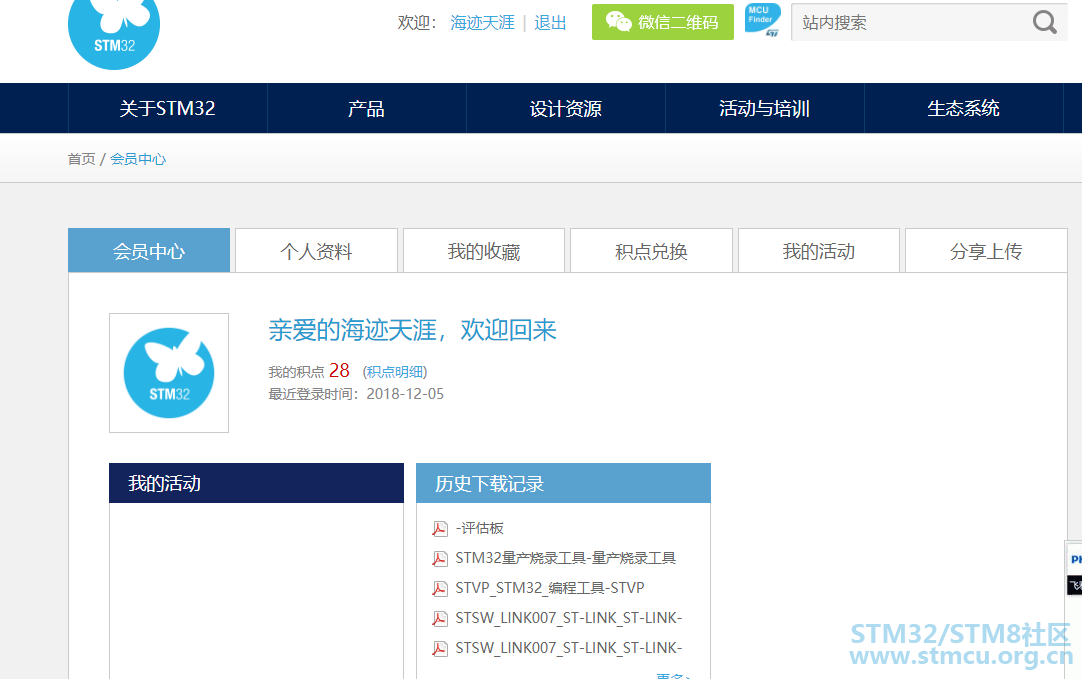Open the 关于STM32 menu
Viewport: 1082px width, 679px height.
[x=168, y=108]
